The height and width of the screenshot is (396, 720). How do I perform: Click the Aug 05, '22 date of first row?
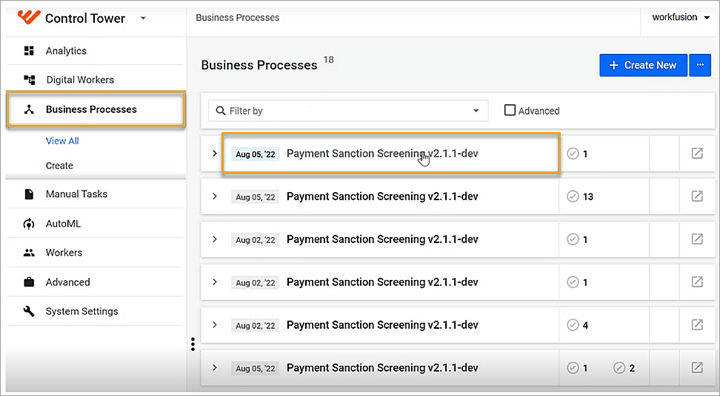coord(255,154)
